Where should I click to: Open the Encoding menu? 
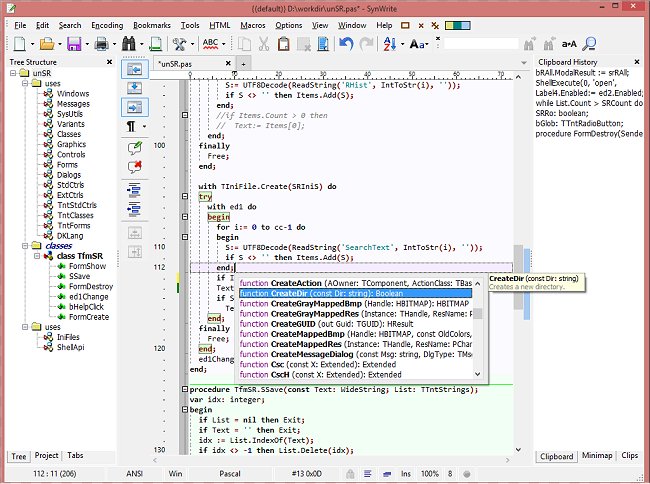pyautogui.click(x=106, y=24)
